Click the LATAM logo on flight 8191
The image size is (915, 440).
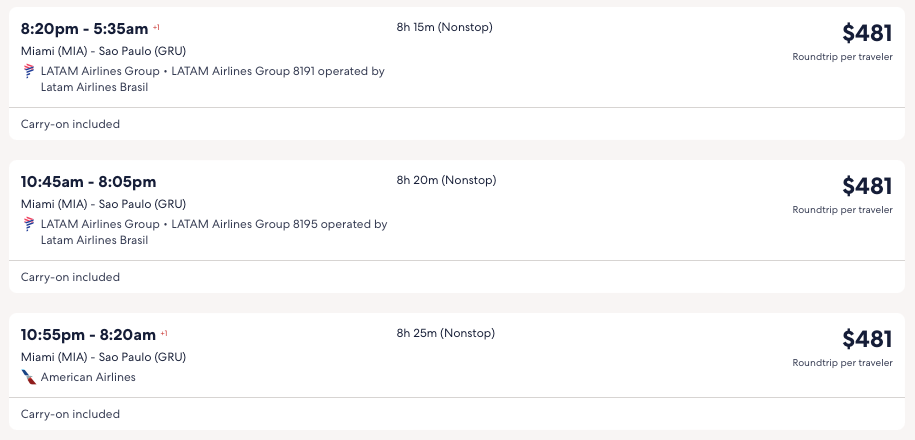click(28, 71)
